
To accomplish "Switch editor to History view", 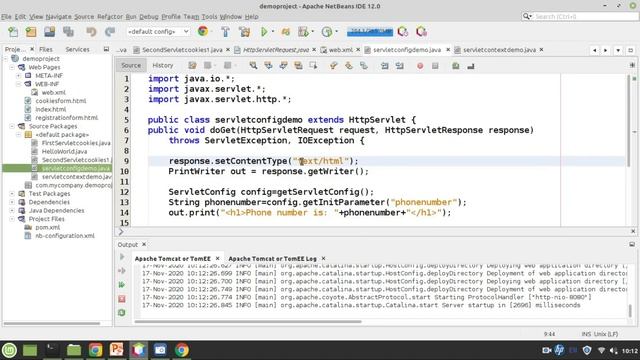I will (163, 65).
